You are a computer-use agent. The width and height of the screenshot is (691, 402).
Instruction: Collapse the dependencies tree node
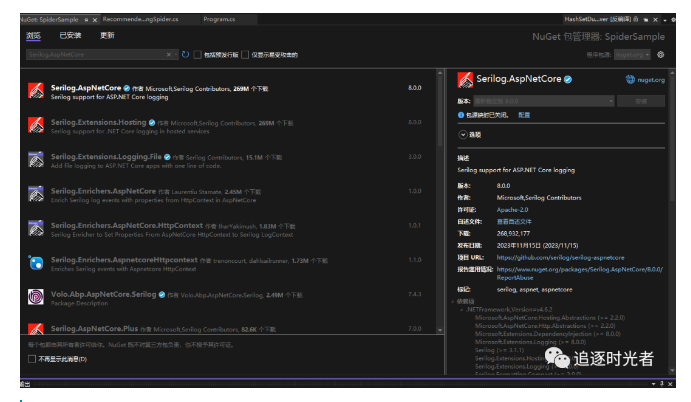(453, 302)
